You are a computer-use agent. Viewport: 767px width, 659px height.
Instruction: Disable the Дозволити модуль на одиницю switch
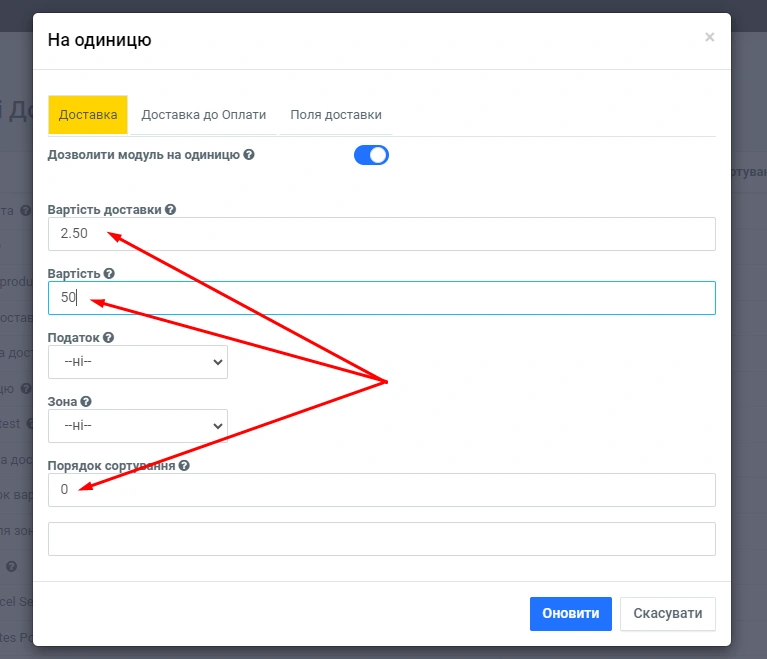[x=371, y=155]
